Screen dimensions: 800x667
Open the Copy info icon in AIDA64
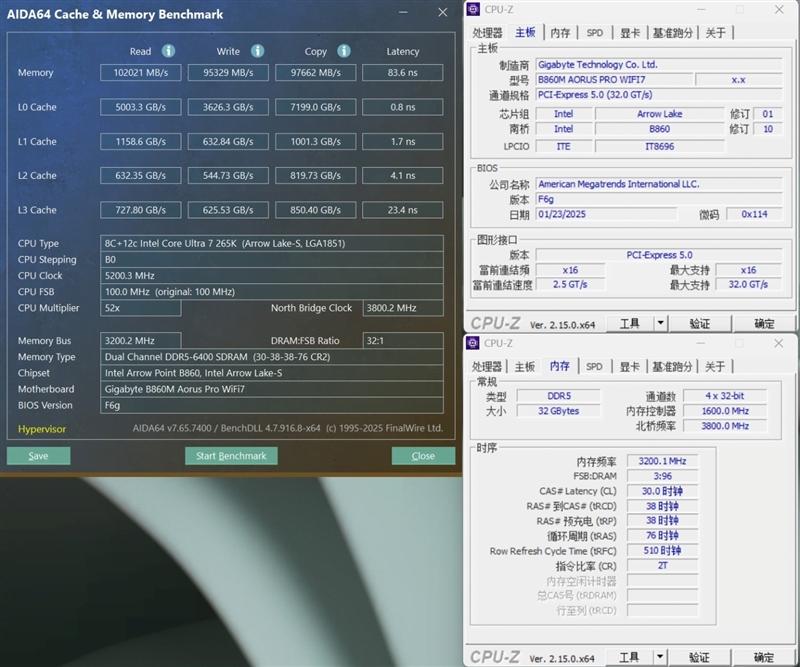(344, 51)
